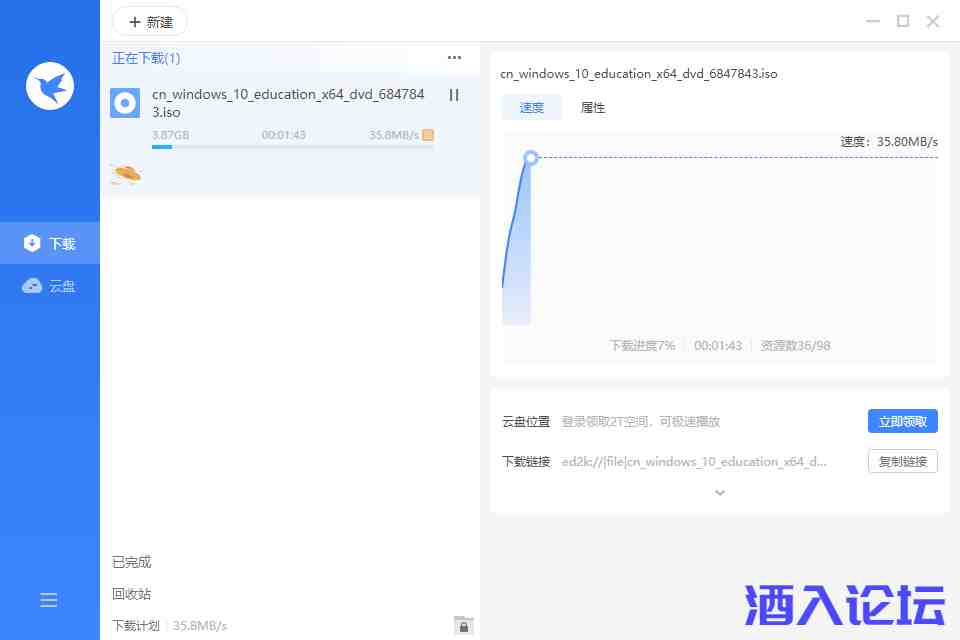
Task: Open the private space lock folder
Action: click(462, 625)
